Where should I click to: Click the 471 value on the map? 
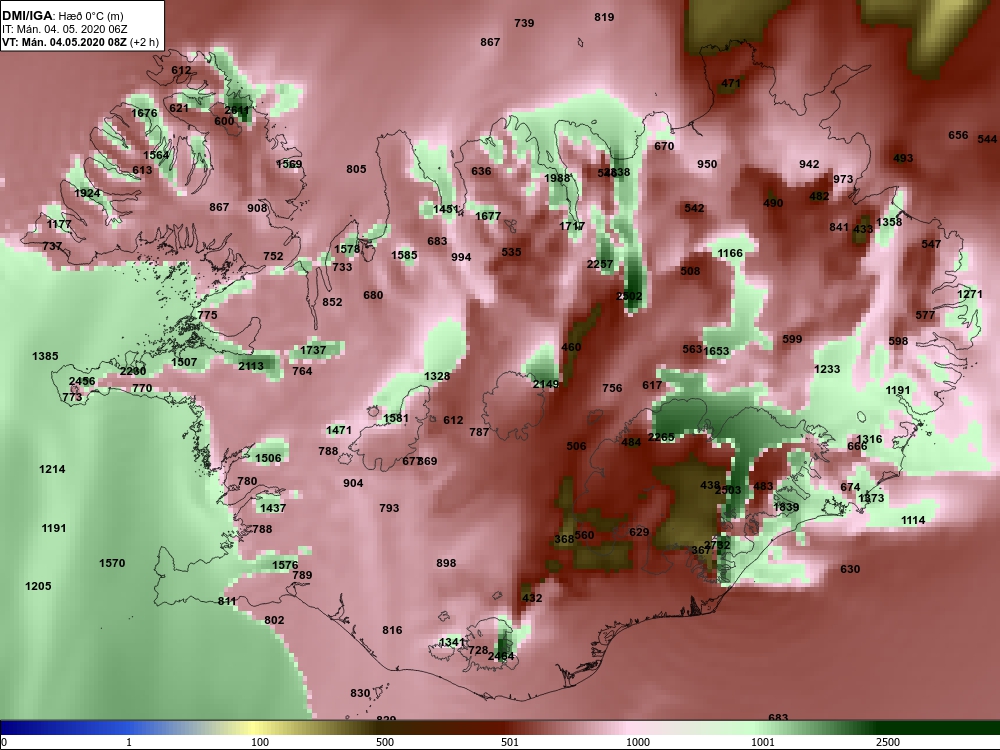(731, 84)
